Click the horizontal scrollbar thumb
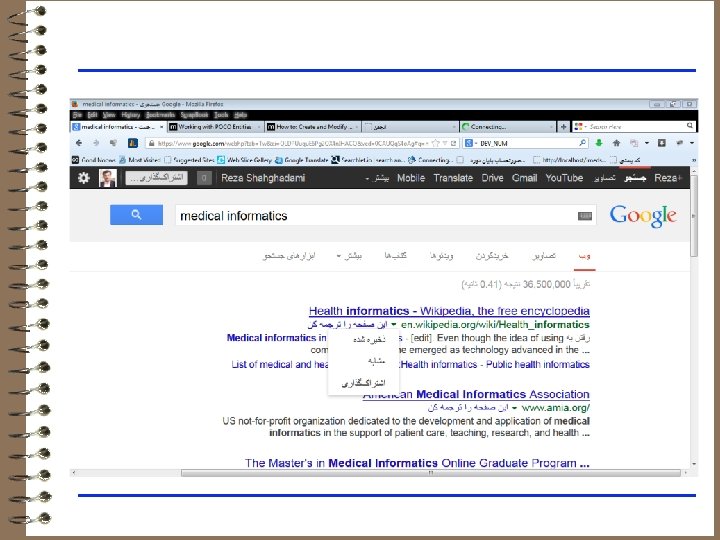The width and height of the screenshot is (720, 540). pyautogui.click(x=431, y=472)
